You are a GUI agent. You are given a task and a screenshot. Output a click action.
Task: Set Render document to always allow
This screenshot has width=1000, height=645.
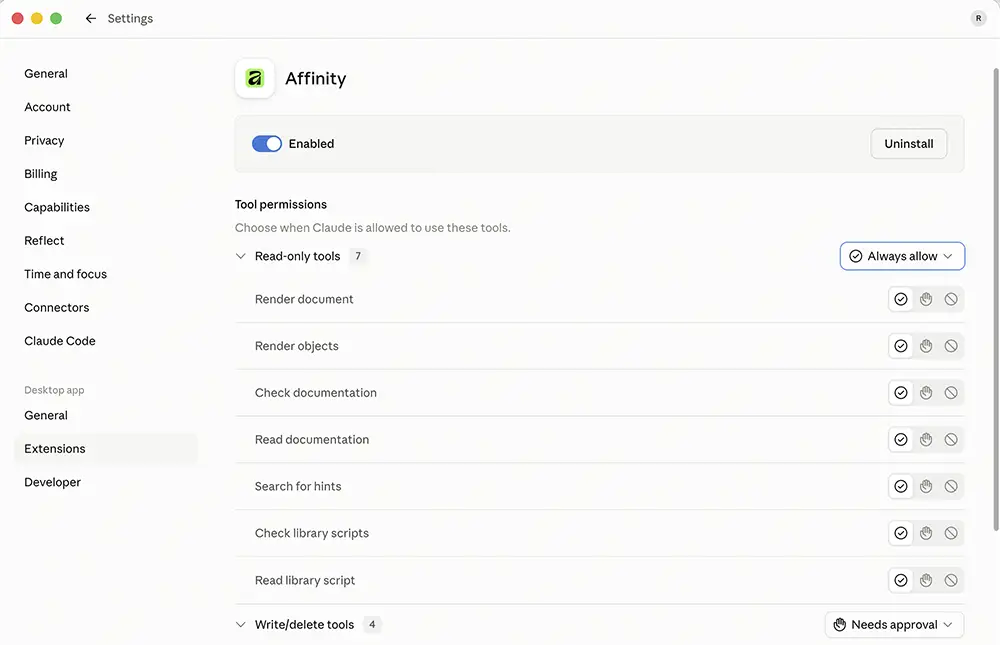pos(901,299)
